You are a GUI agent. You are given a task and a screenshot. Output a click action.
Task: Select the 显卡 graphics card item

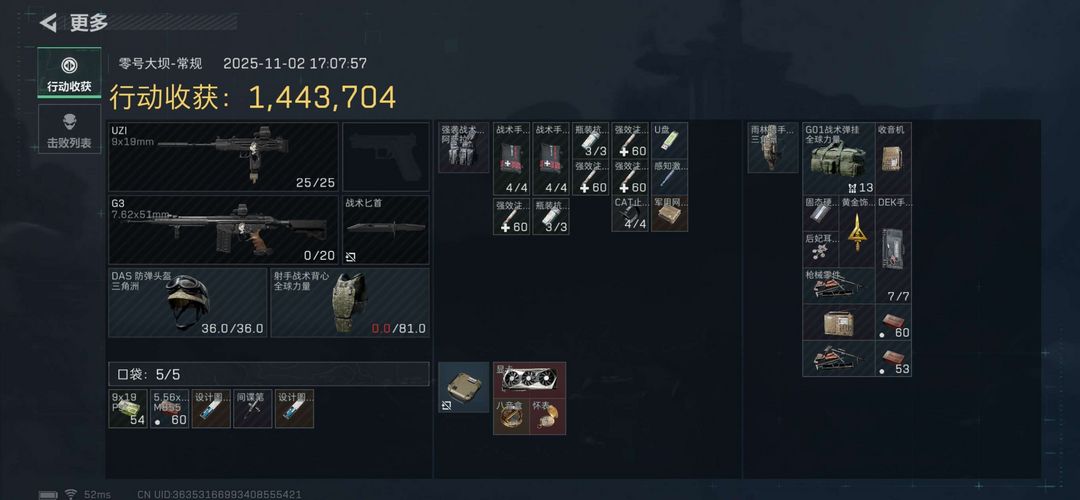click(x=530, y=380)
